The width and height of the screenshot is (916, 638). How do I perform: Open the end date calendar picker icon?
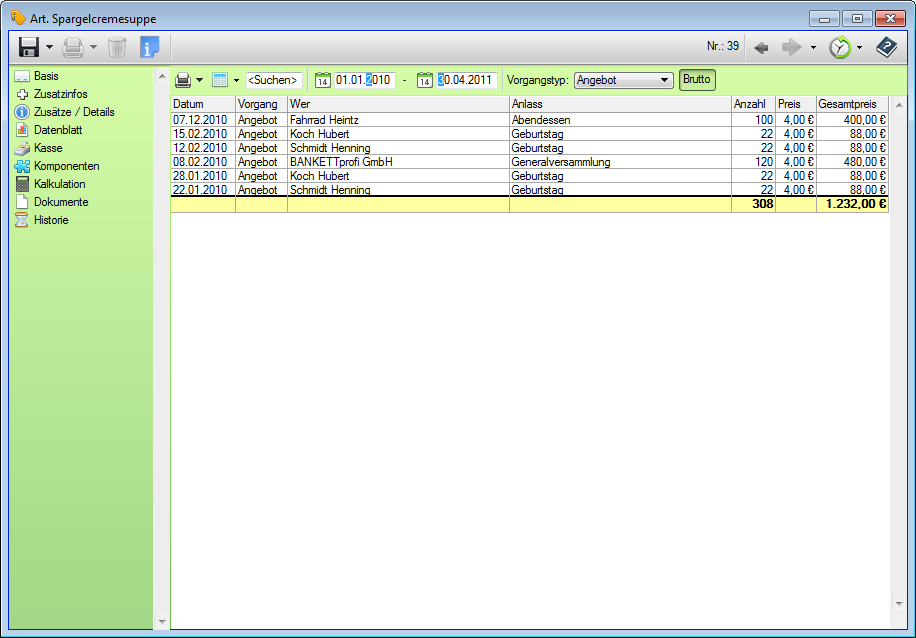click(425, 80)
